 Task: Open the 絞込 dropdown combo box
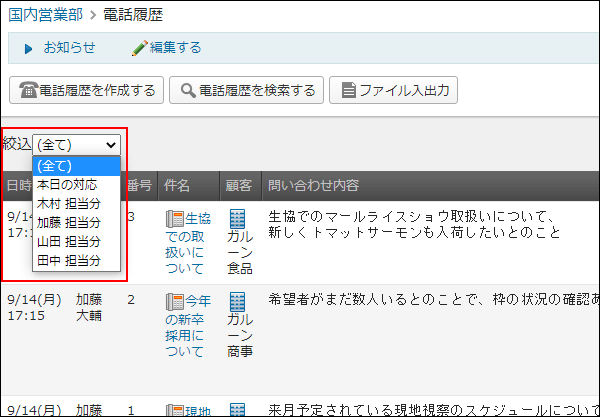[77, 145]
